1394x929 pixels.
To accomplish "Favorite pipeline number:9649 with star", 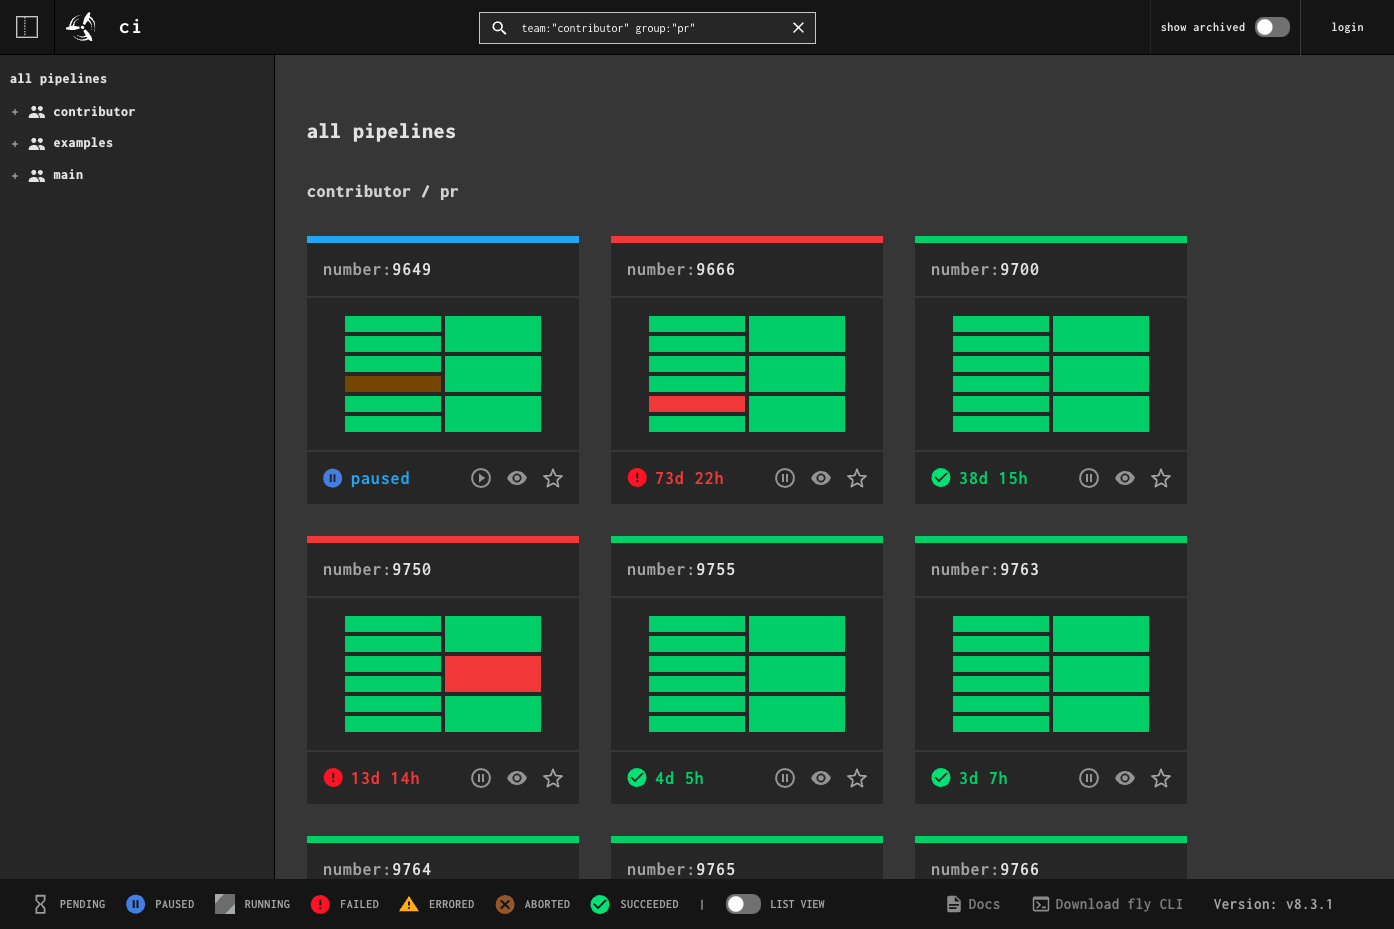I will tap(553, 478).
